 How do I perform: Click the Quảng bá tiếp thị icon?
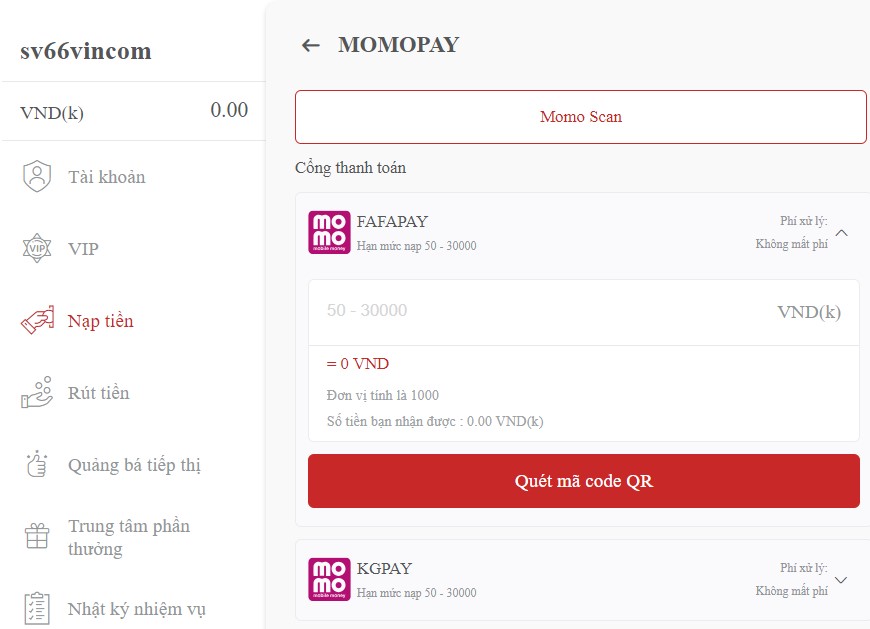click(x=37, y=465)
